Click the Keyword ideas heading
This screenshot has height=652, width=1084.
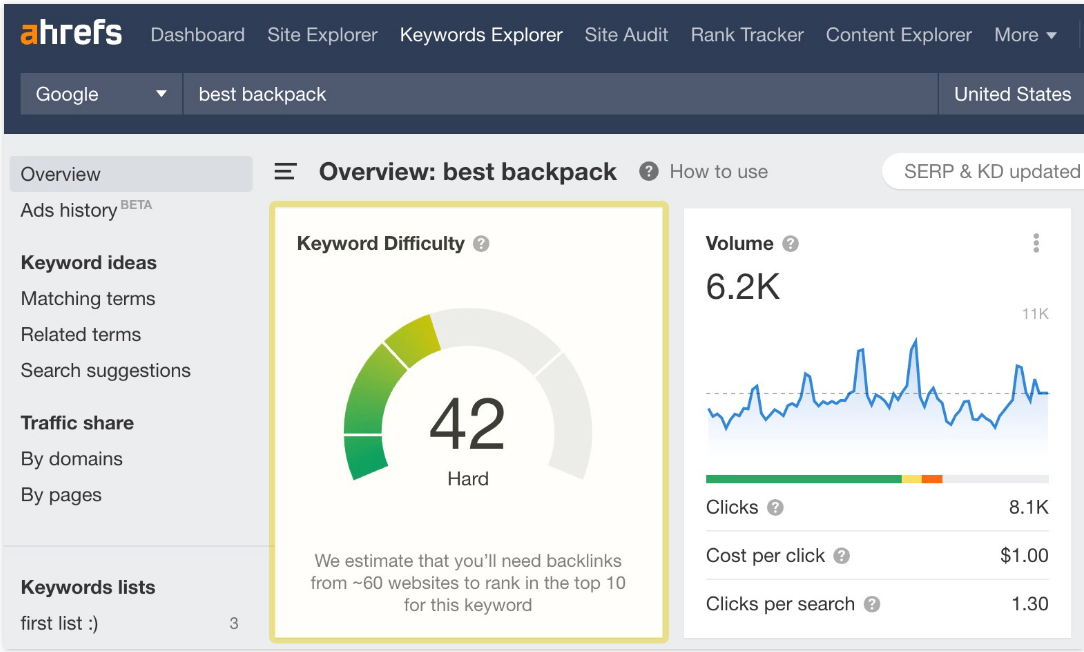point(88,263)
